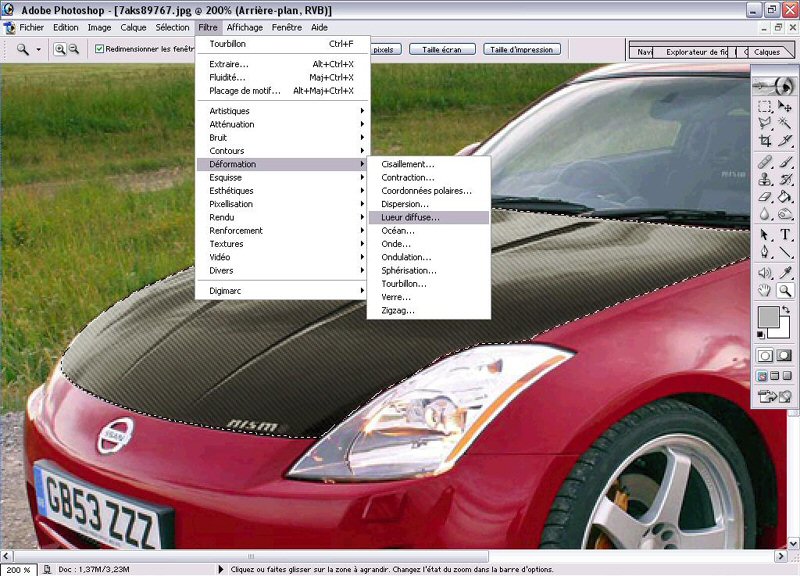
Task: Choose Fluidité filter entry
Action: coord(283,78)
